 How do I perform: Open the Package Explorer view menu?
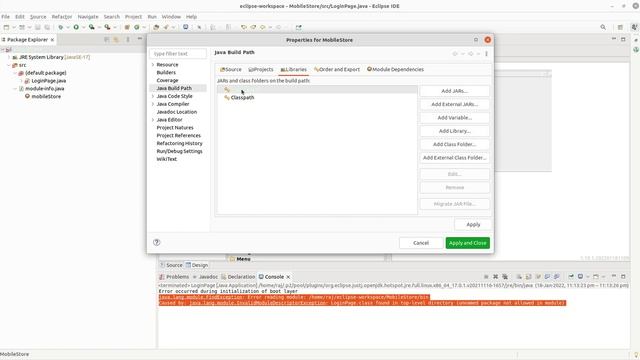(128, 40)
